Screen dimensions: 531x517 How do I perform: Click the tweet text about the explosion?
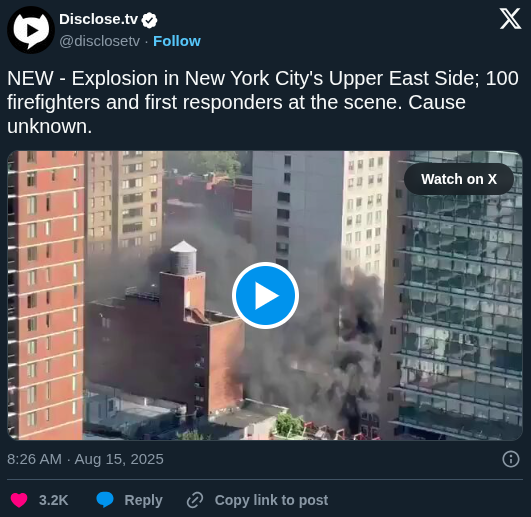pyautogui.click(x=263, y=102)
